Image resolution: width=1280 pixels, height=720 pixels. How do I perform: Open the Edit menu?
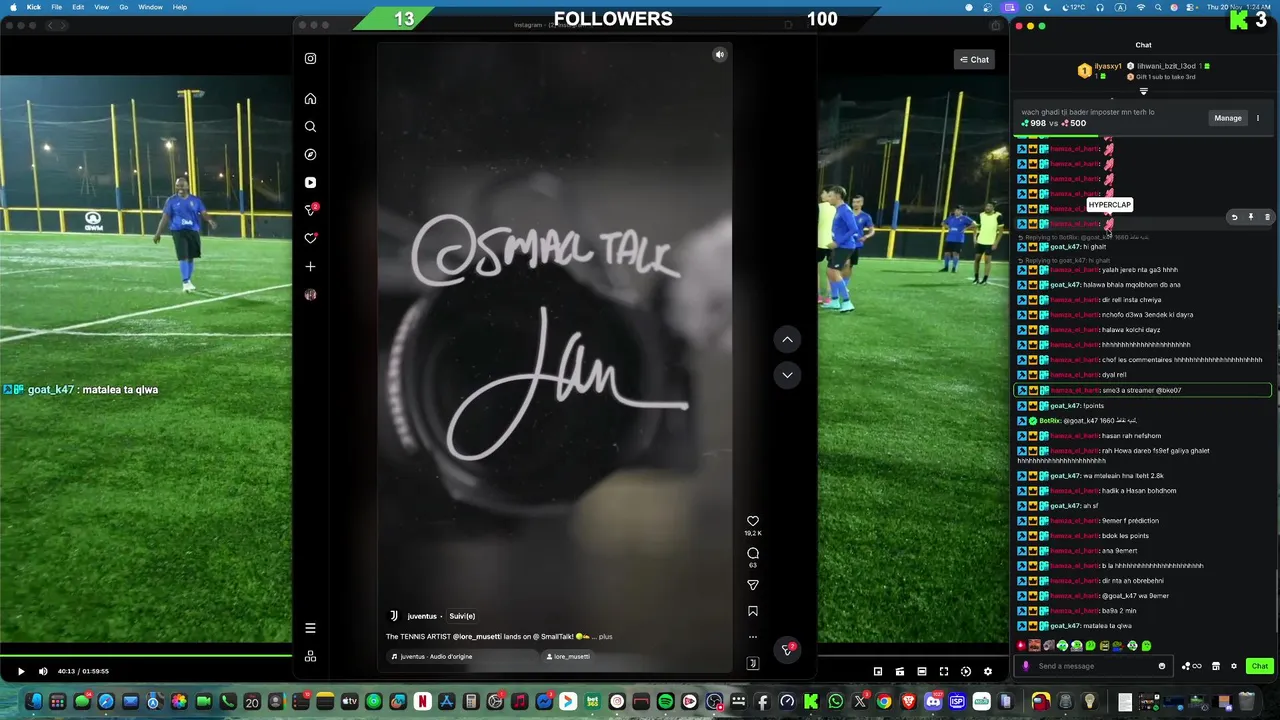[78, 7]
